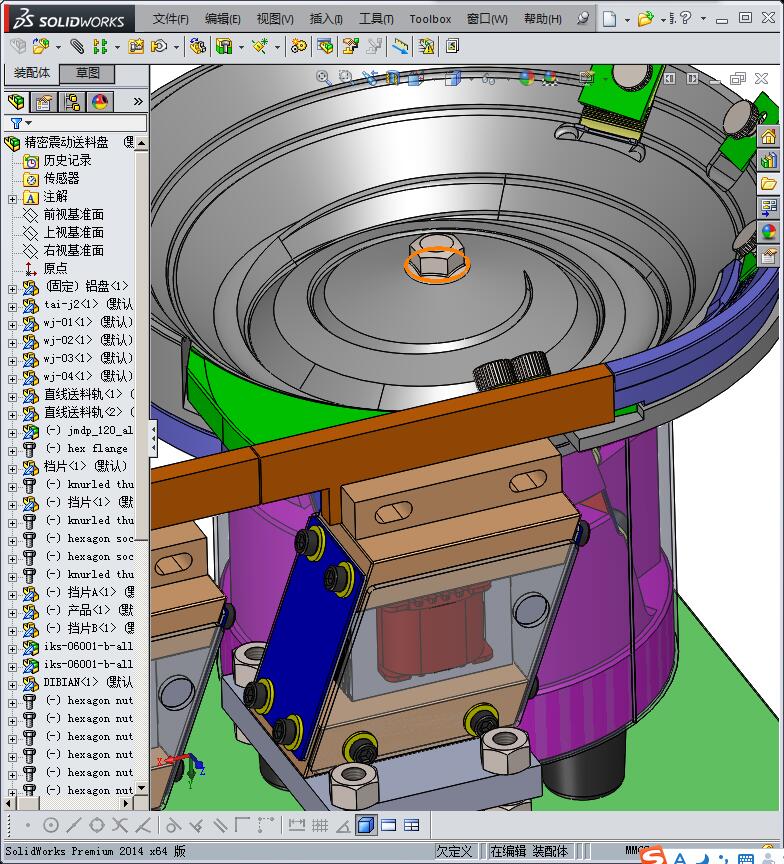Viewport: 784px width, 864px height.
Task: Switch to ConfigurationManager tab icon
Action: coord(72,102)
